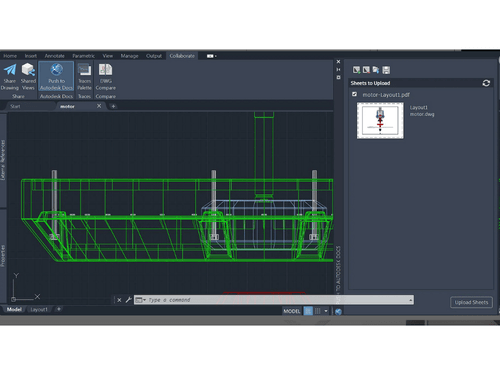Select the motor drawing file tab
Viewport: 500px width, 375px height.
(67, 106)
